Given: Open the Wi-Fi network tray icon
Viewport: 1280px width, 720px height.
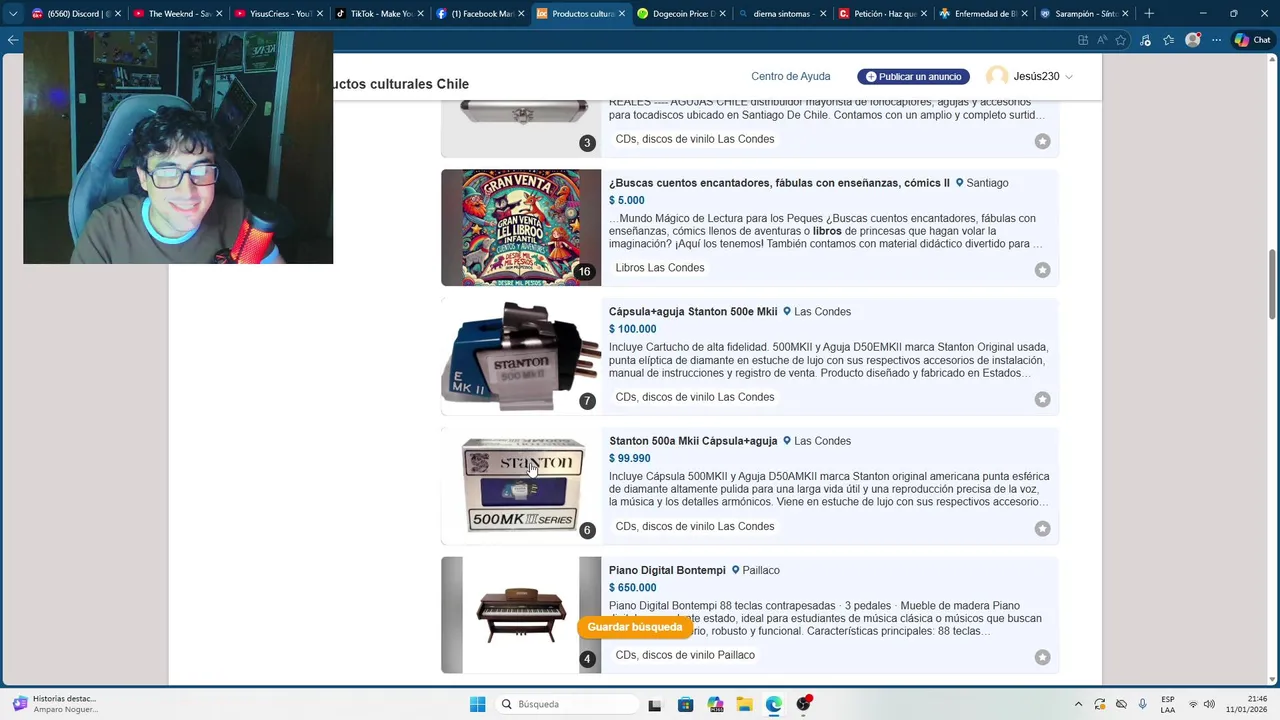Looking at the screenshot, I should (x=1192, y=704).
